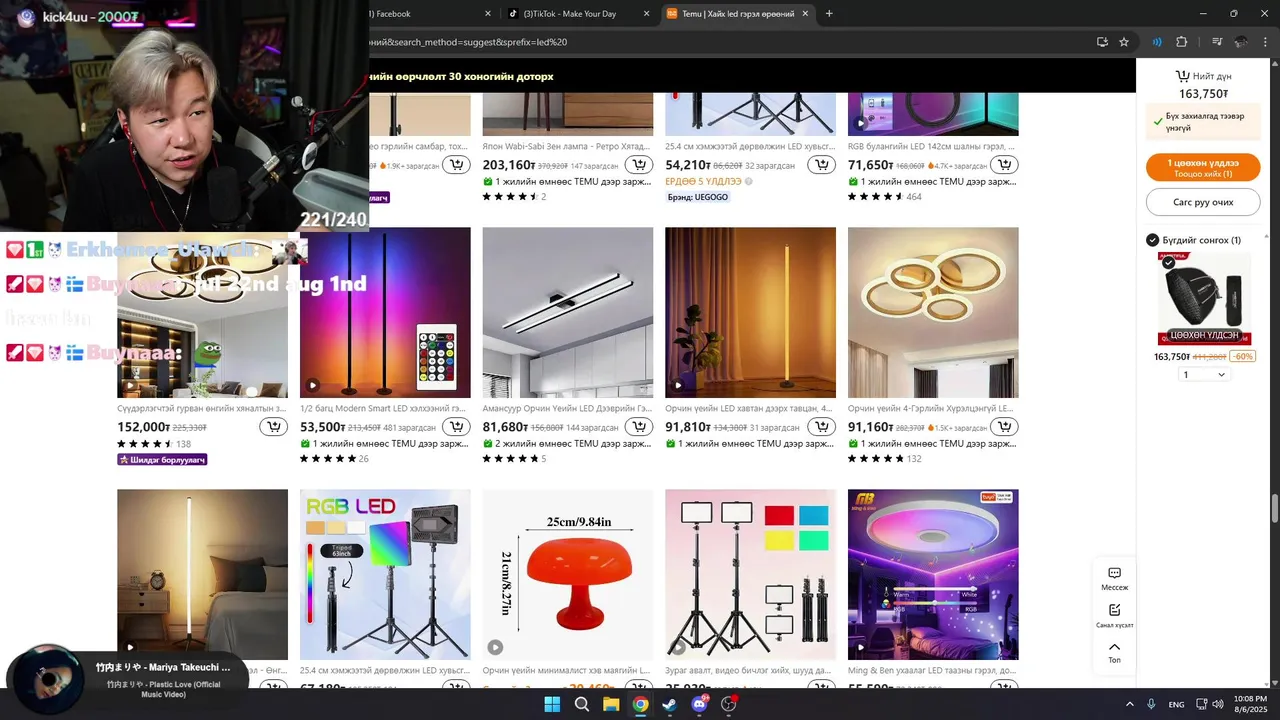Add the 203,160₮ Wabi-Sabi lamp to cart
Screen dimensions: 1280x720
(x=639, y=165)
